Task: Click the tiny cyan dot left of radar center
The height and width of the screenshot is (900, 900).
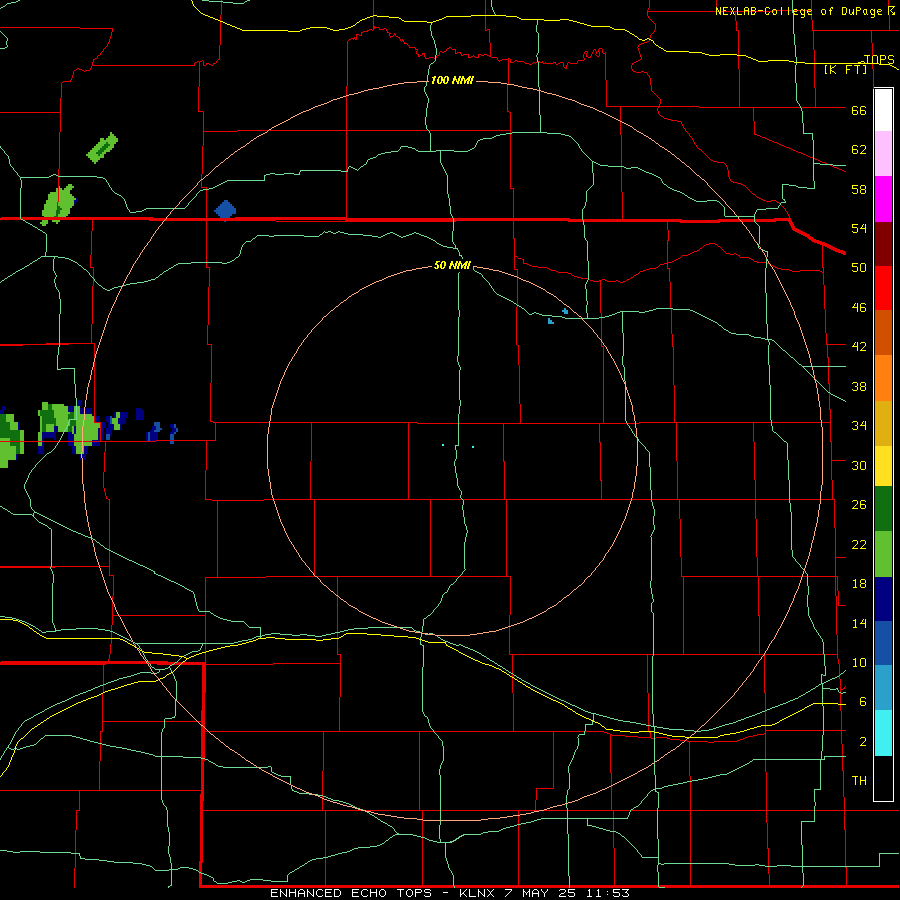Action: (x=443, y=445)
